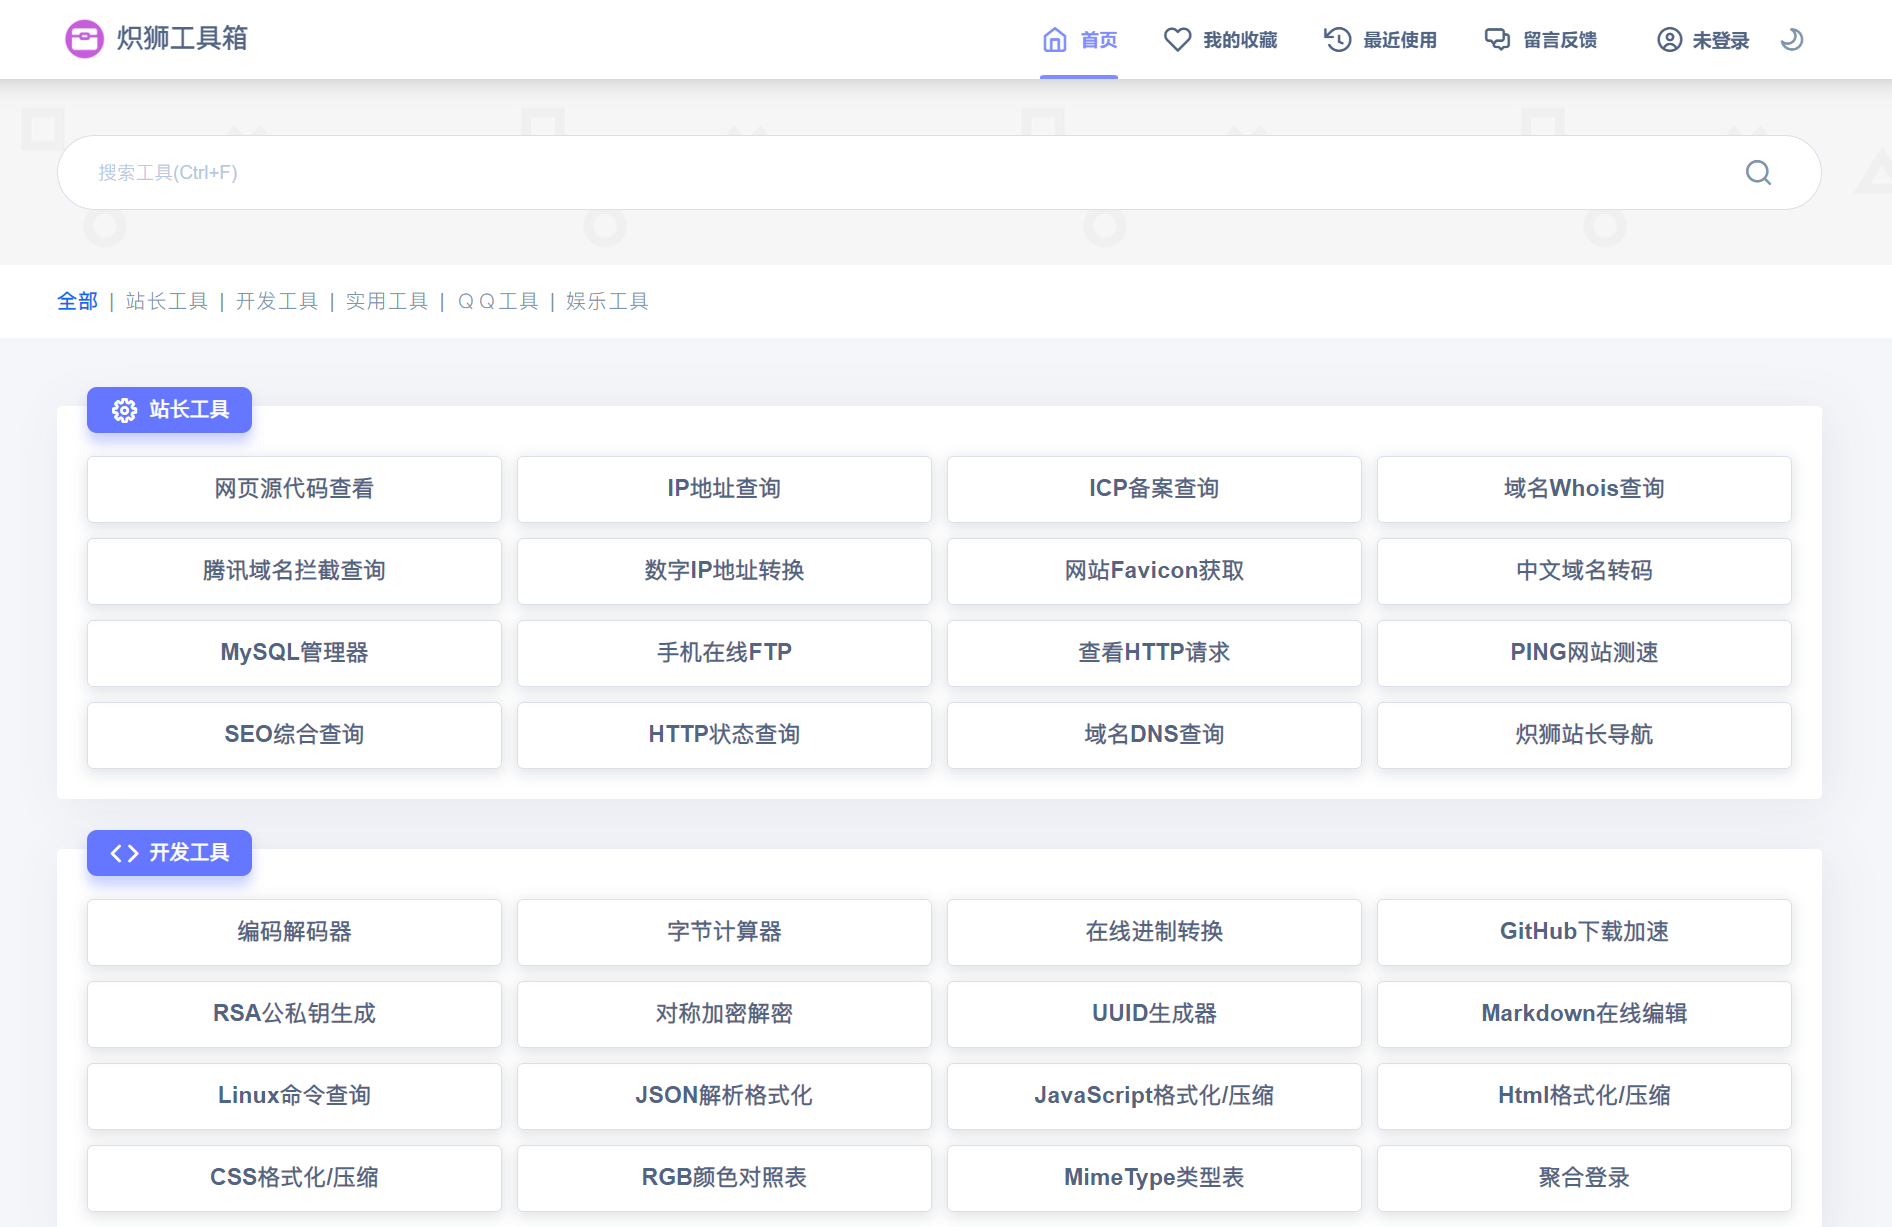This screenshot has height=1227, width=1892.
Task: Toggle dark mode with moon icon
Action: click(1791, 40)
